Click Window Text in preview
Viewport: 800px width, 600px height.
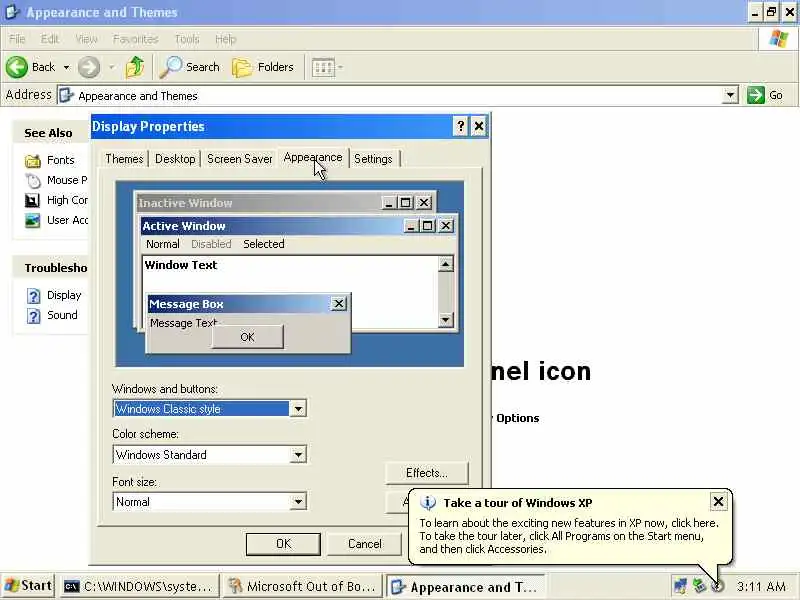coord(181,265)
